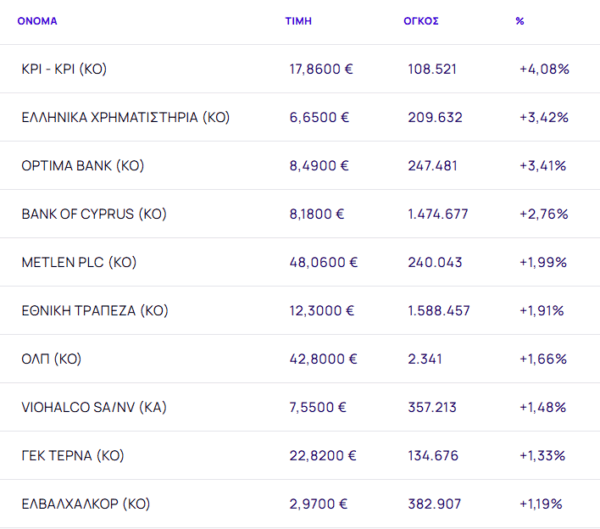Select the price 17,8600 €
600x529 pixels.
321,69
